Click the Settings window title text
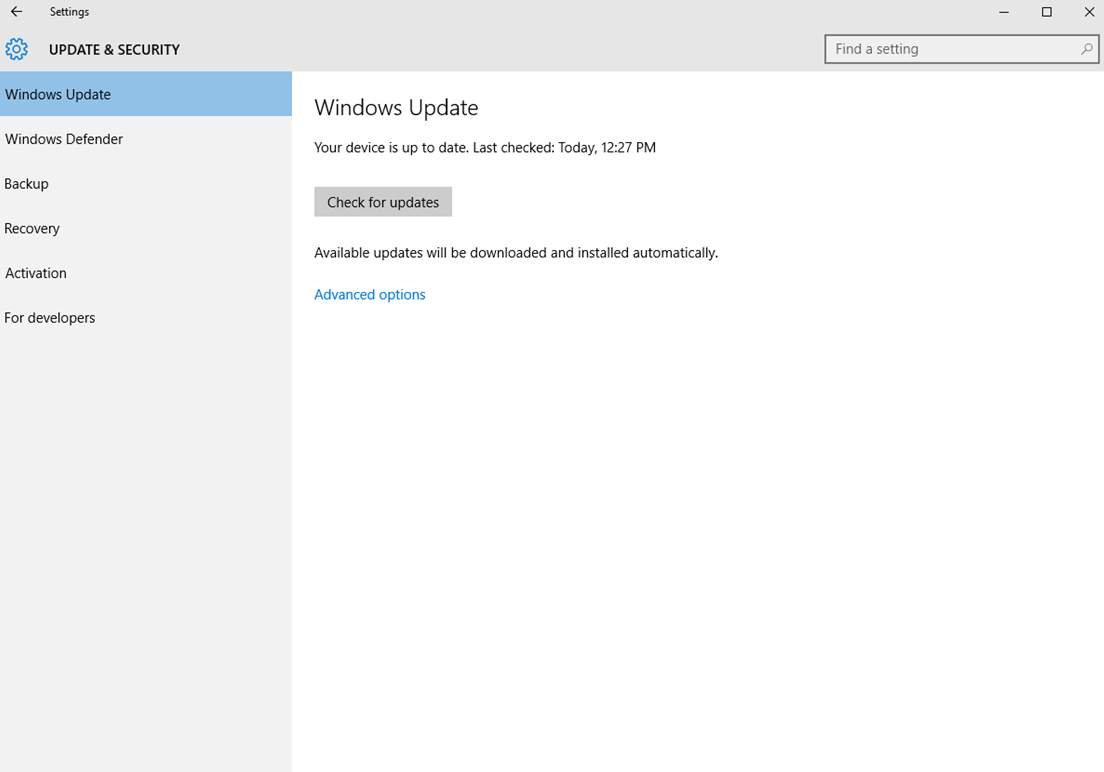Image resolution: width=1104 pixels, height=772 pixels. (69, 12)
